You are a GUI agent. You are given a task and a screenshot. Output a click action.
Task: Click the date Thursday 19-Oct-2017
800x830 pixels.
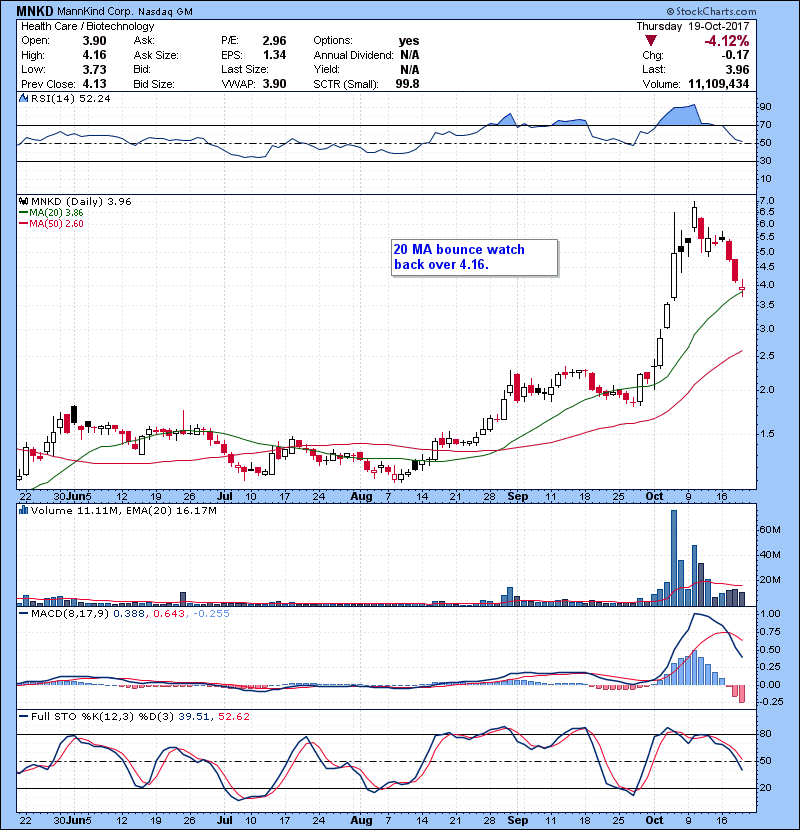[693, 26]
